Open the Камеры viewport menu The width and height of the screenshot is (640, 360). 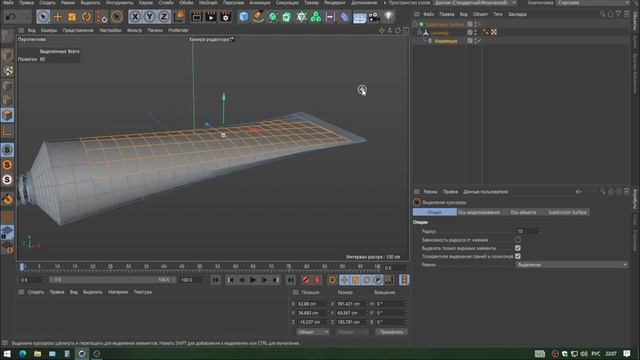tap(49, 30)
